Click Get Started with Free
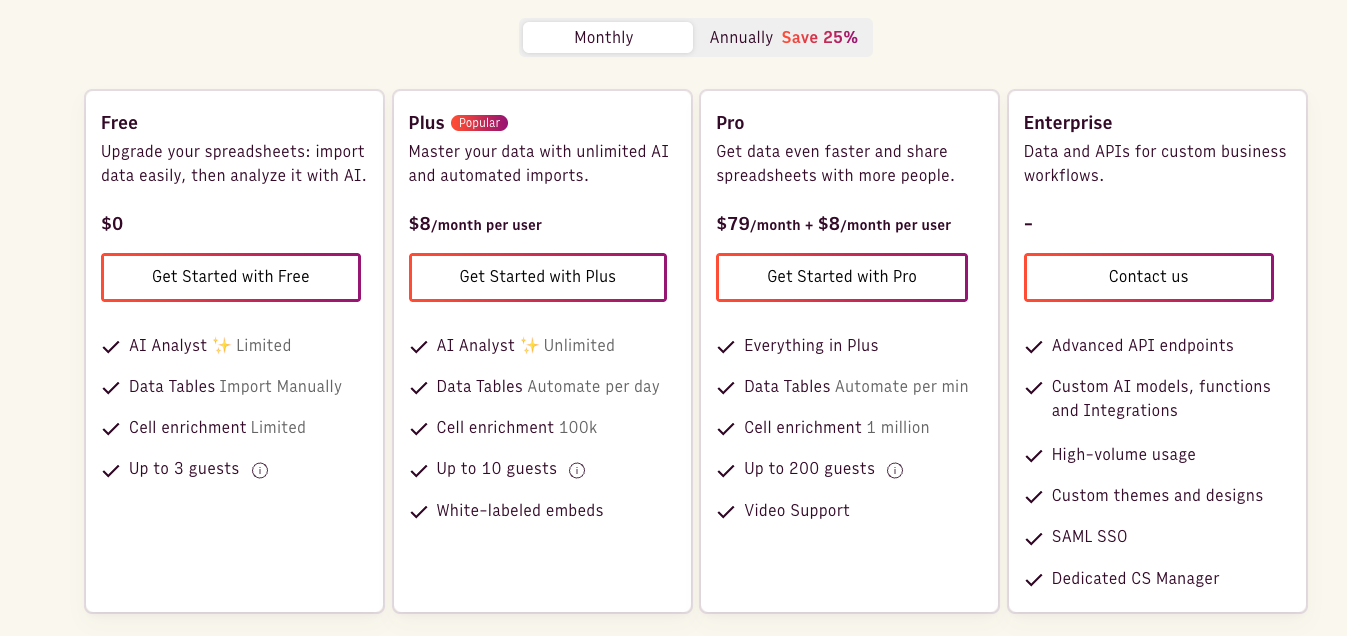 point(230,277)
